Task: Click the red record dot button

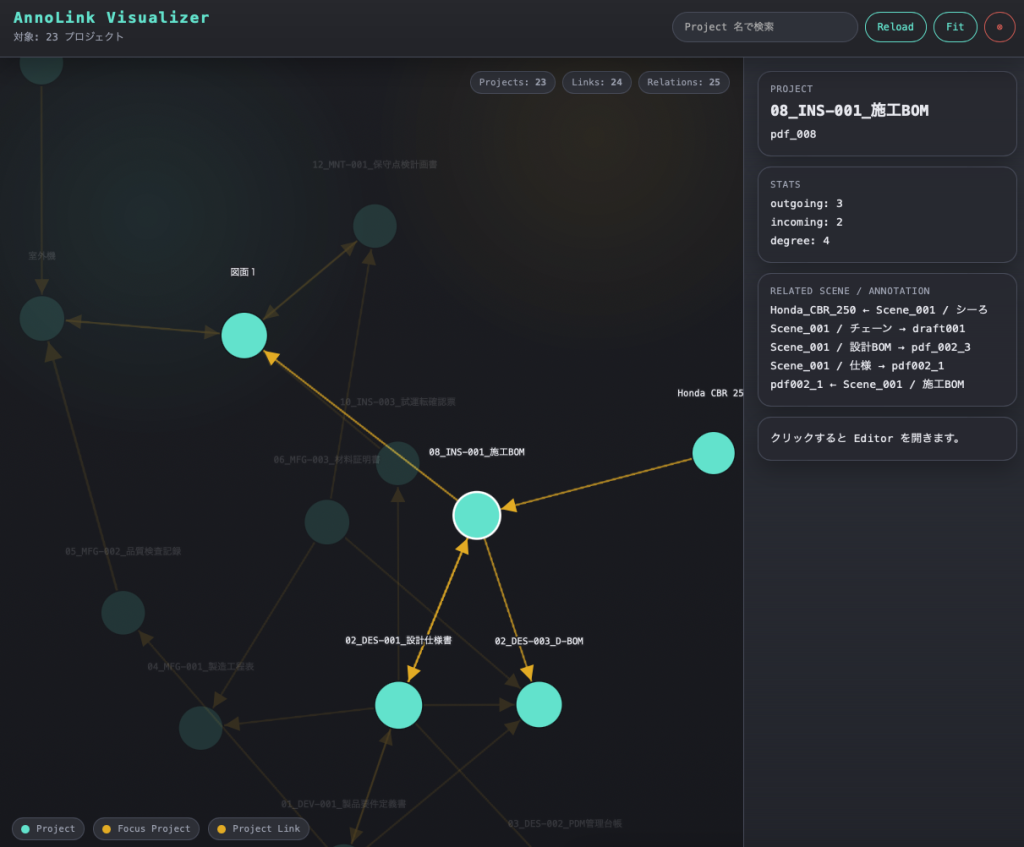Action: click(999, 27)
